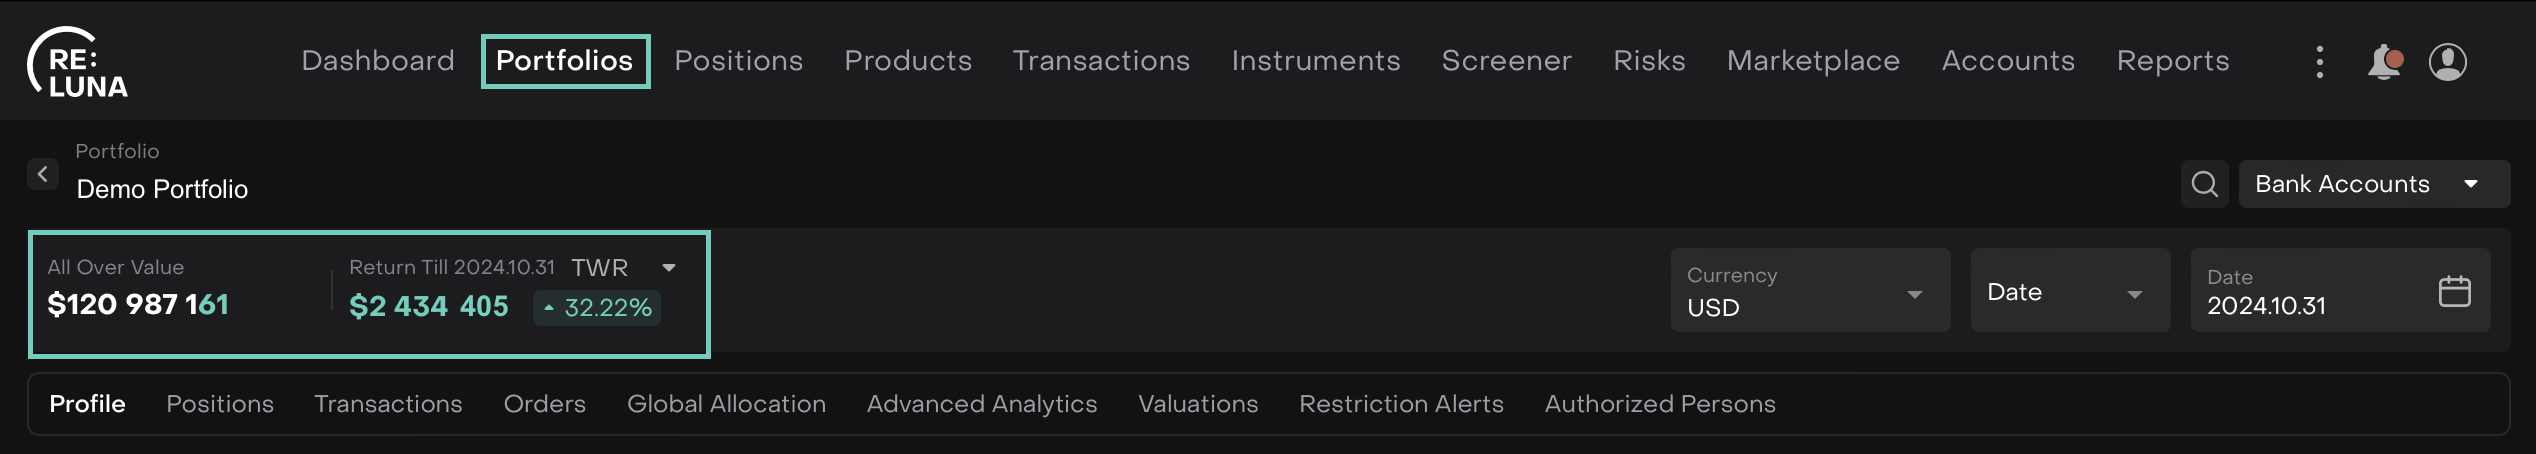
Task: Open the user profile avatar
Action: pos(2447,62)
